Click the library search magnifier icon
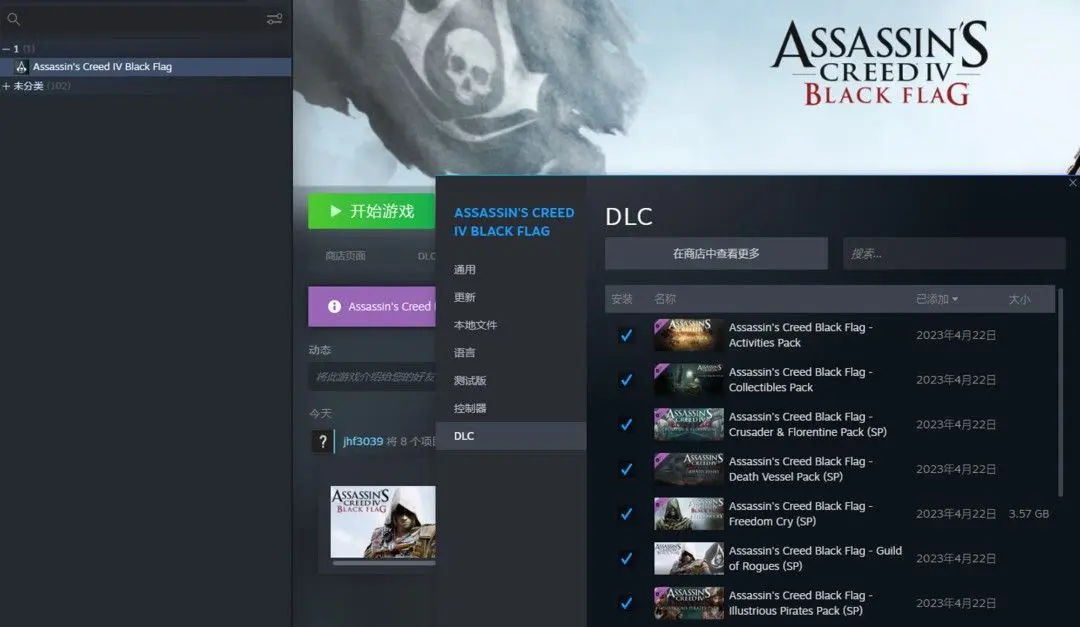The height and width of the screenshot is (627, 1080). 13,19
